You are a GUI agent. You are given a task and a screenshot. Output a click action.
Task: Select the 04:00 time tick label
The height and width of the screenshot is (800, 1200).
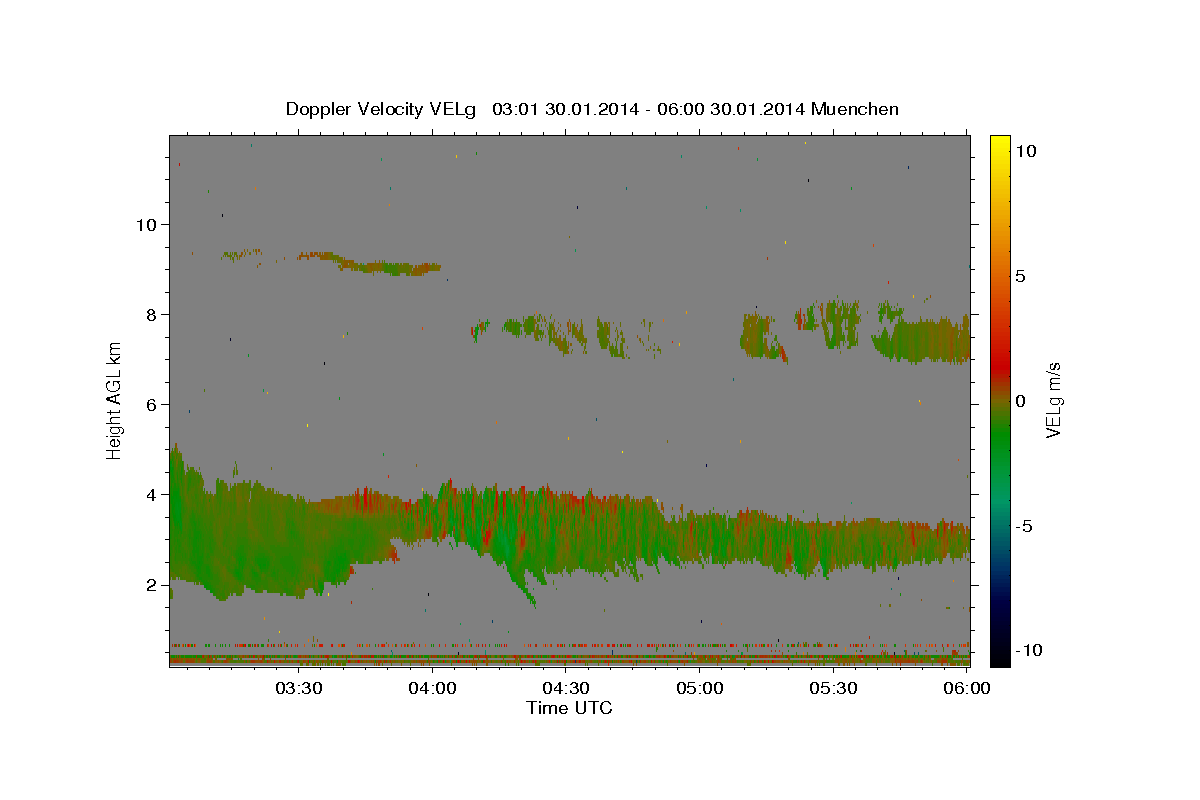(x=433, y=688)
